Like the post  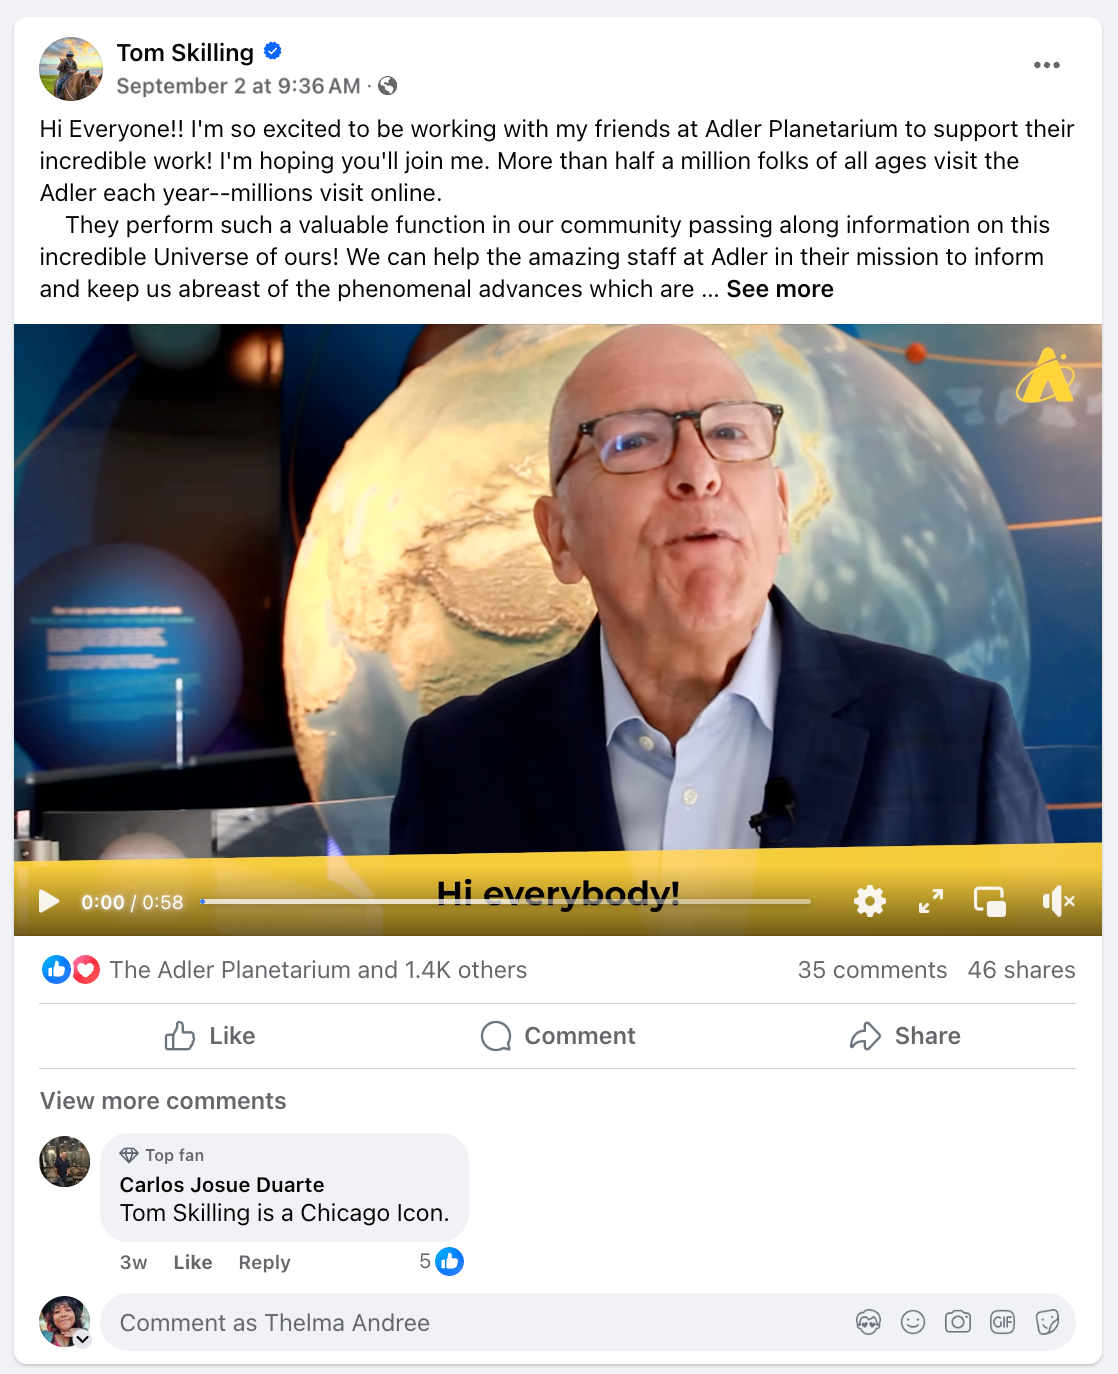210,1036
